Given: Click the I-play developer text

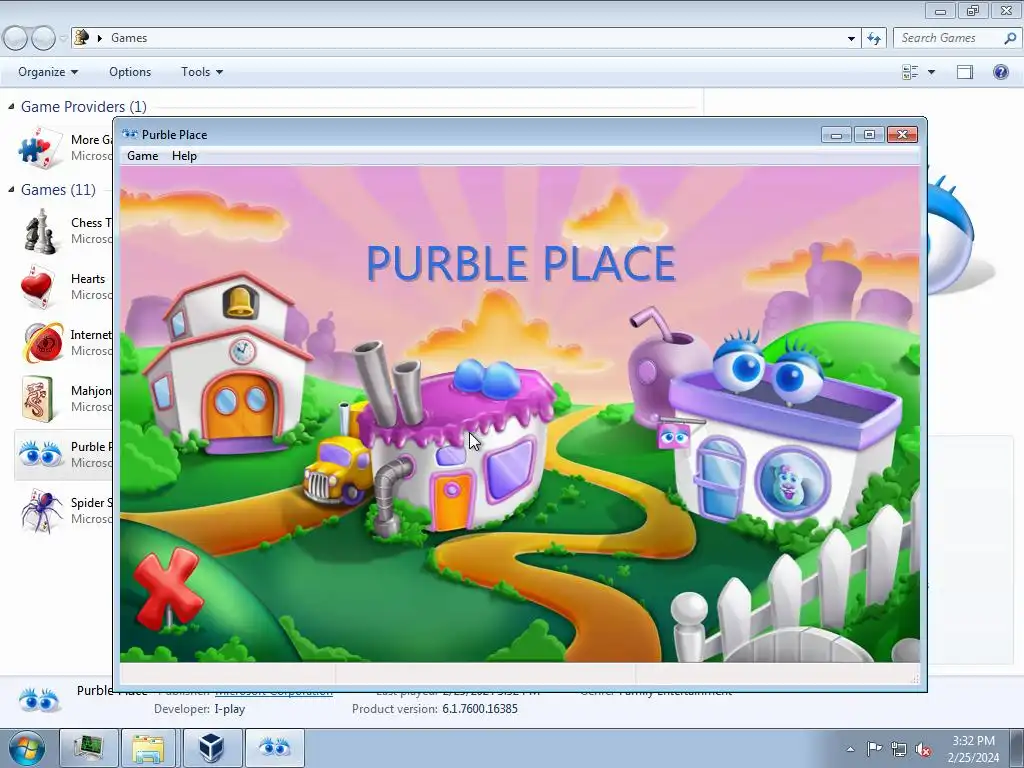Looking at the screenshot, I should [230, 709].
